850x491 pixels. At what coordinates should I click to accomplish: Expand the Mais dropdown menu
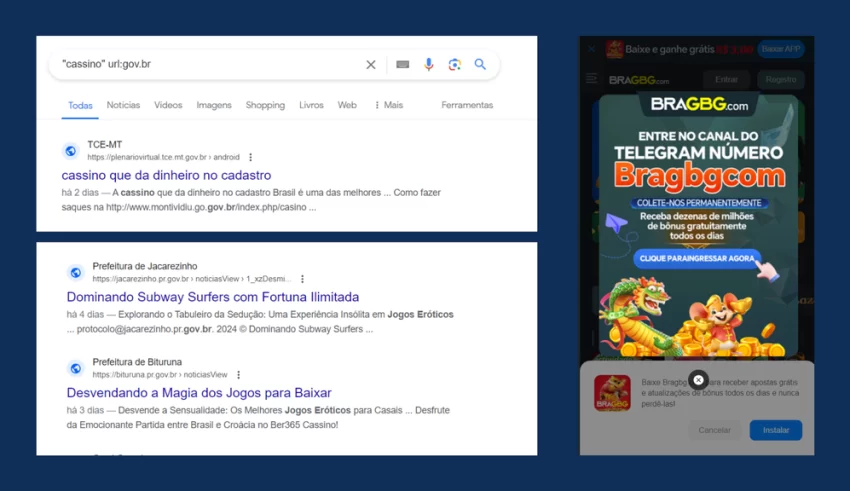(x=389, y=105)
